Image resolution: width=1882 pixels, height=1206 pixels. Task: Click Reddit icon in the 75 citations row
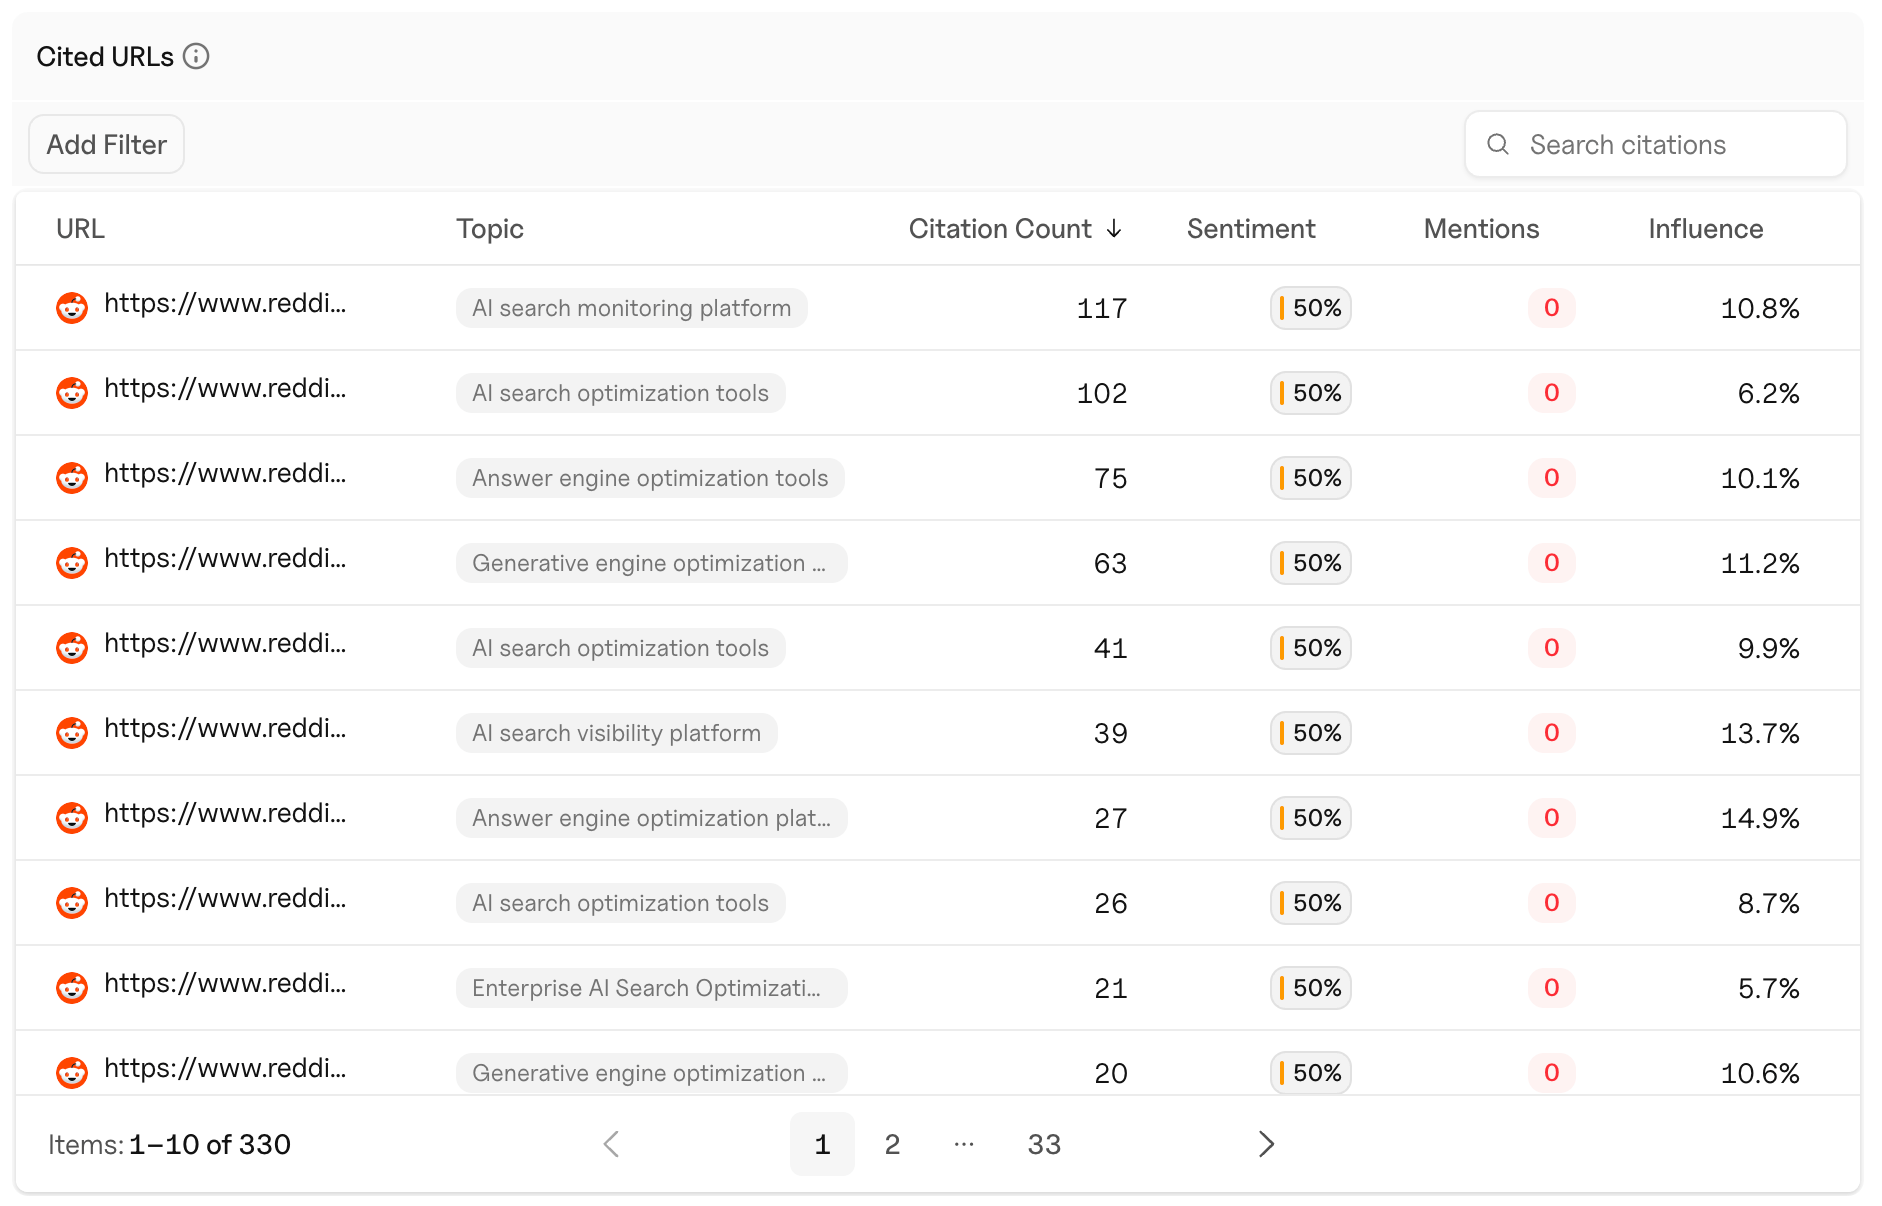click(72, 477)
